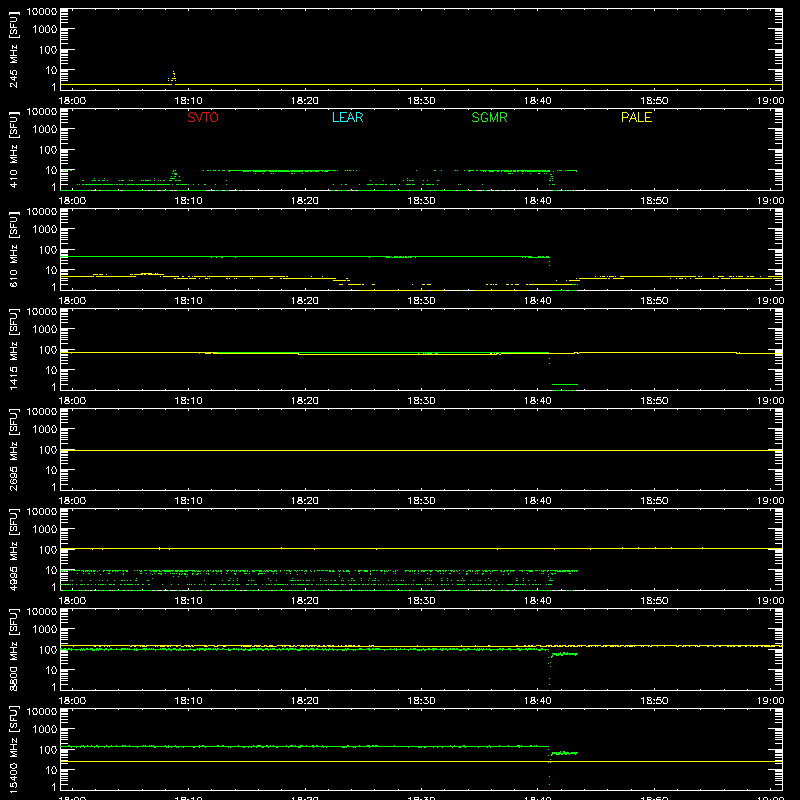Image resolution: width=800 pixels, height=800 pixels.
Task: Click the 19:00 tick label below 245 MHz plot
Action: pos(770,101)
